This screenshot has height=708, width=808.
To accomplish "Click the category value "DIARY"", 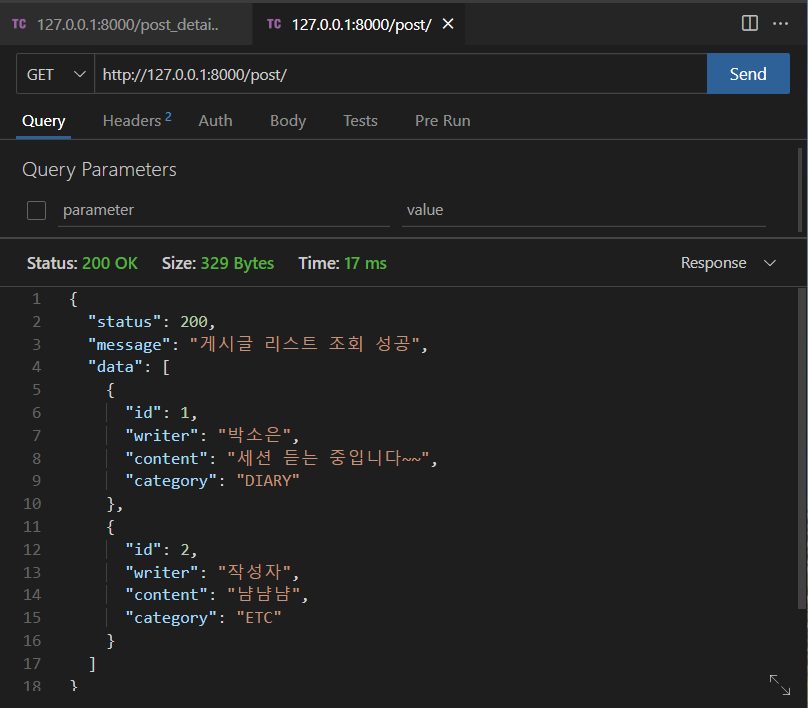I will pos(268,481).
